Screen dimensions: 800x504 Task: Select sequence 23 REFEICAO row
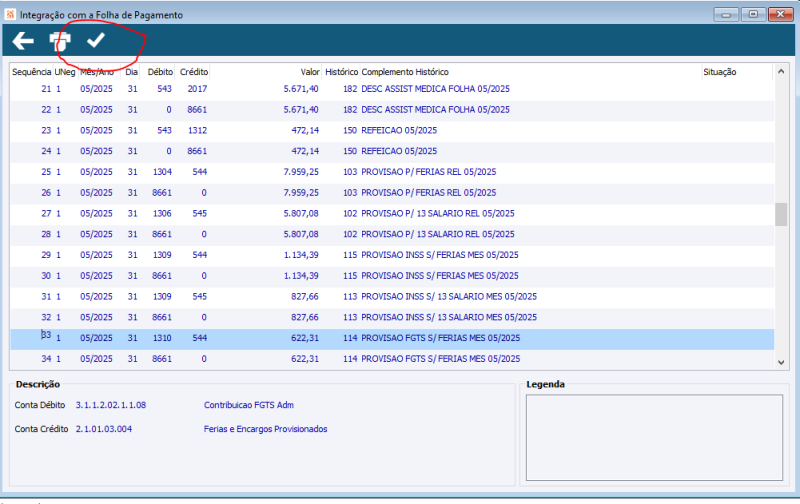[x=392, y=131]
